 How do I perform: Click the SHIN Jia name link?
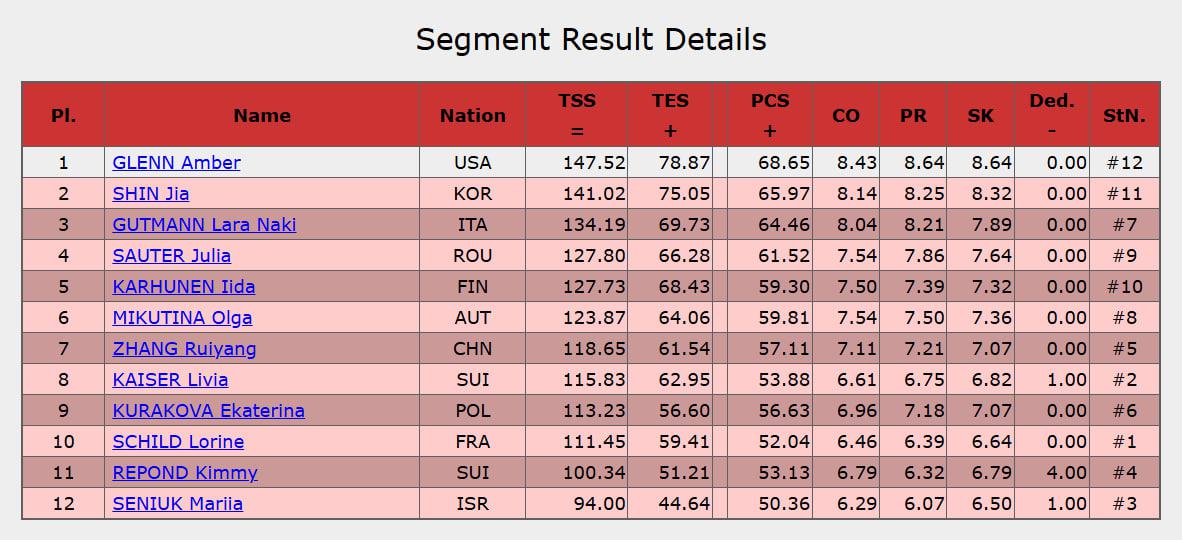click(151, 193)
